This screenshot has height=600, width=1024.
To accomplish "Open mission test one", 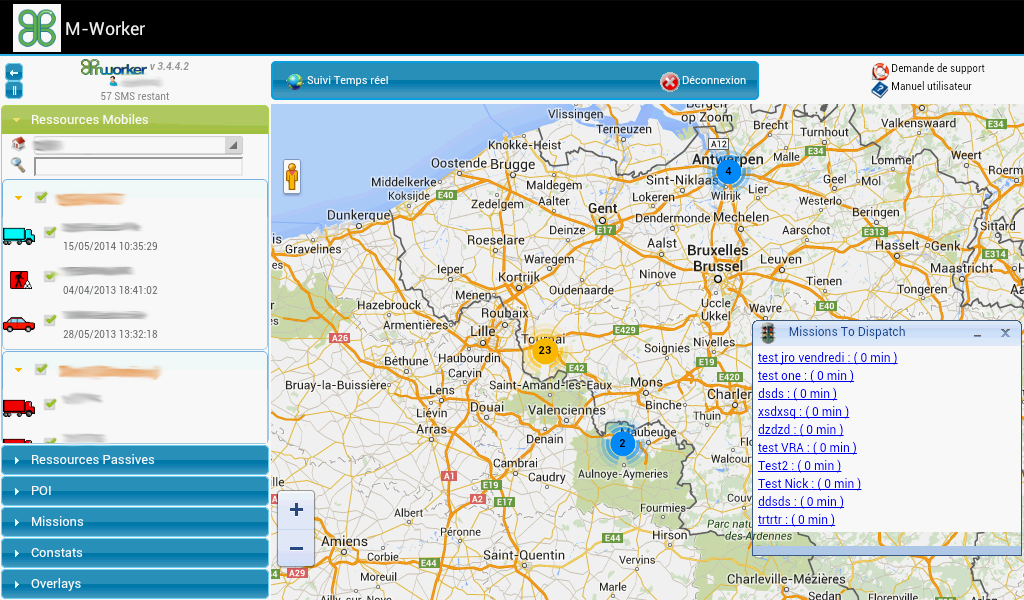I will [806, 376].
